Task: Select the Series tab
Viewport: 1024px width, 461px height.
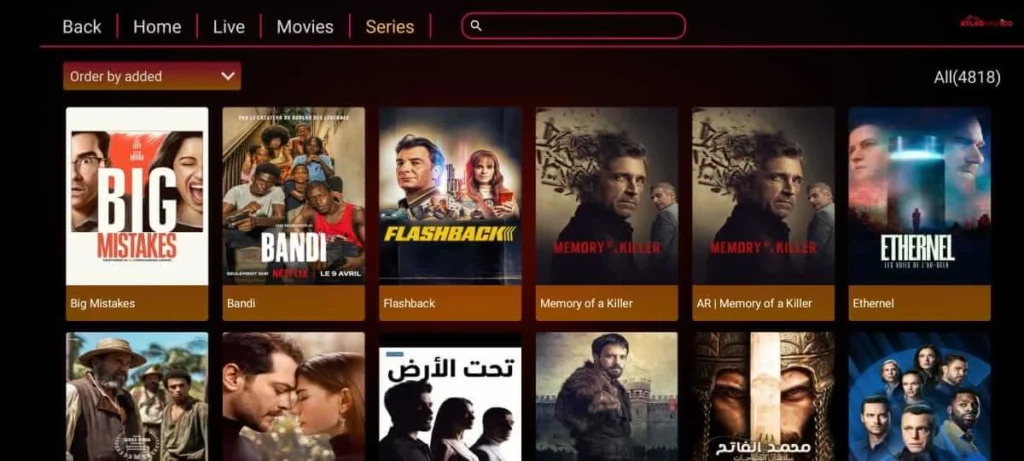Action: (x=390, y=27)
